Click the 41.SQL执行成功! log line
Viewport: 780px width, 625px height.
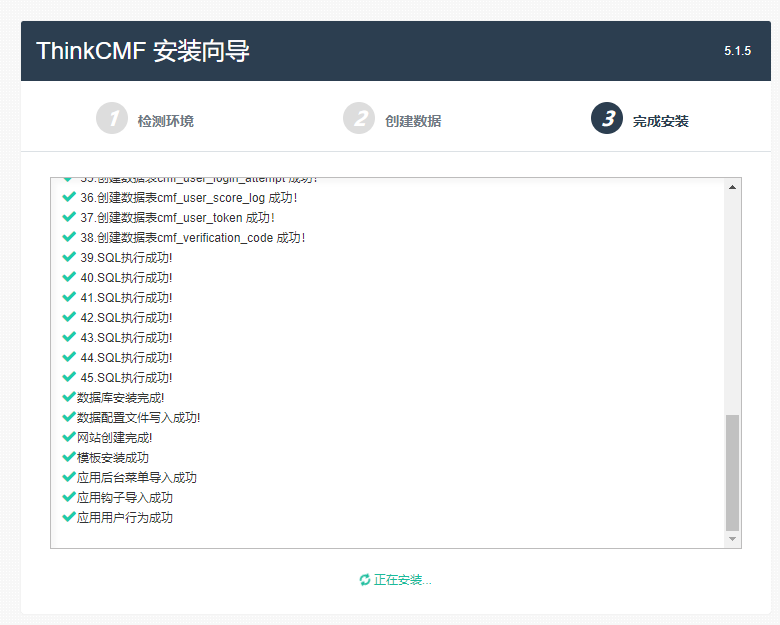126,298
